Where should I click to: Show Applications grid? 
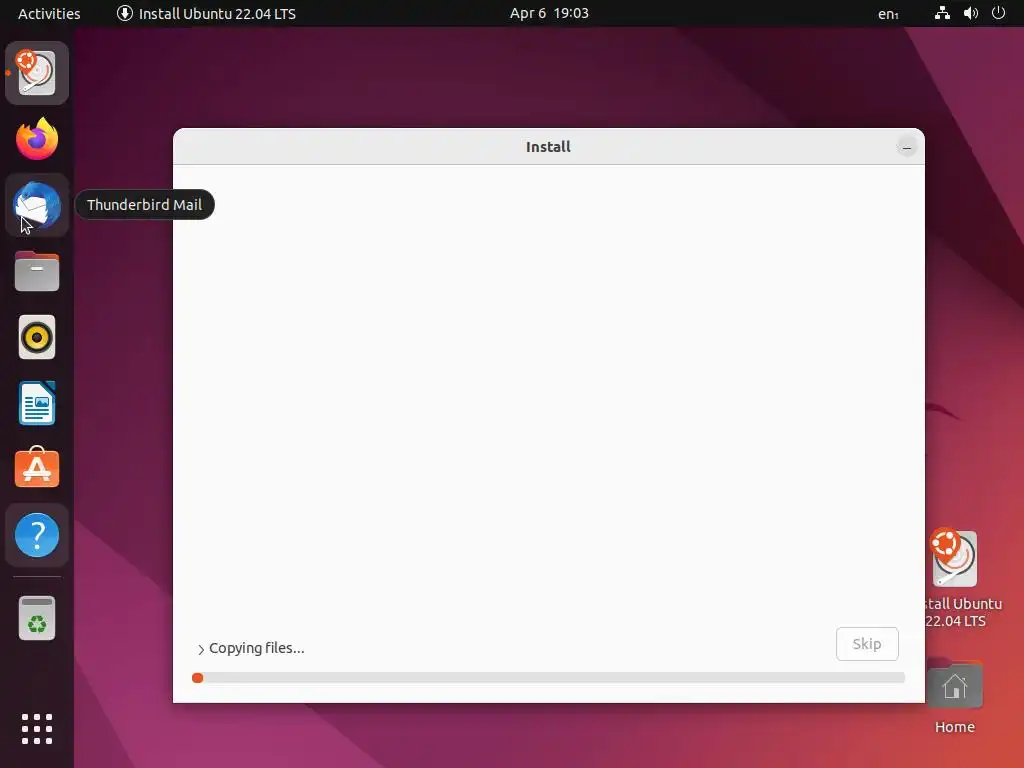37,729
